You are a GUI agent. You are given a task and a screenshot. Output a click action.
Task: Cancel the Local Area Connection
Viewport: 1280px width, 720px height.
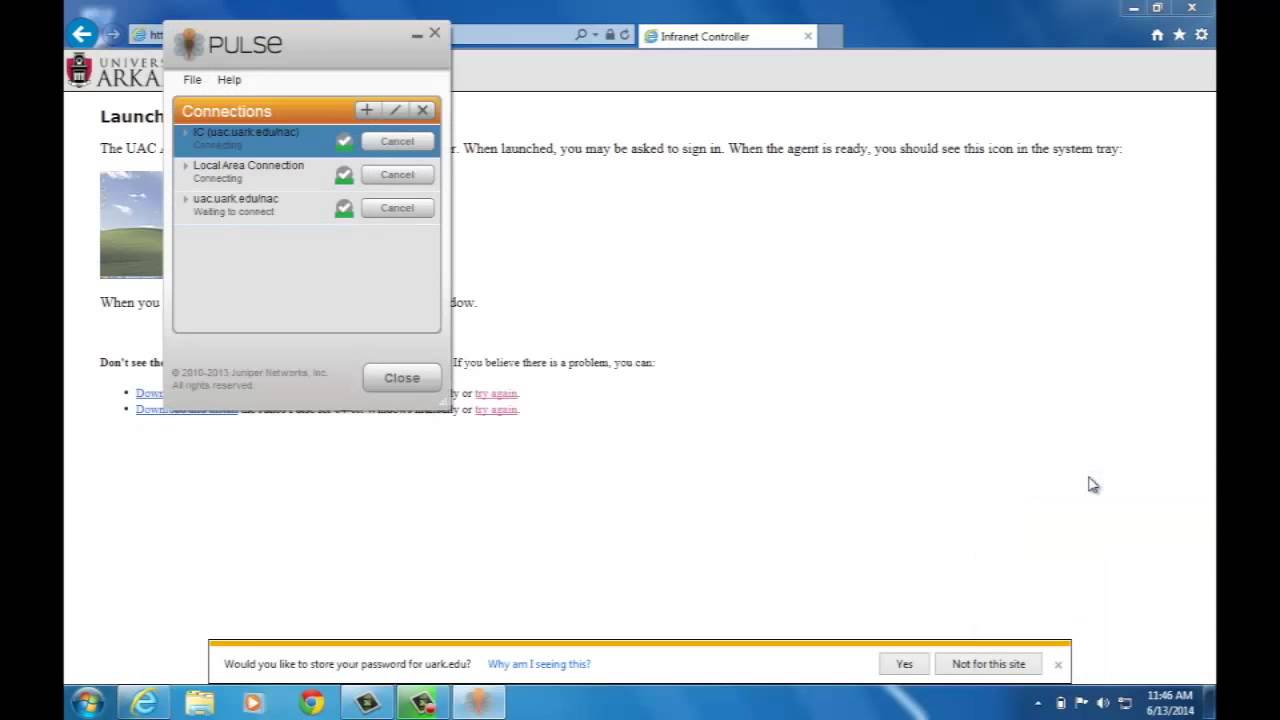397,175
